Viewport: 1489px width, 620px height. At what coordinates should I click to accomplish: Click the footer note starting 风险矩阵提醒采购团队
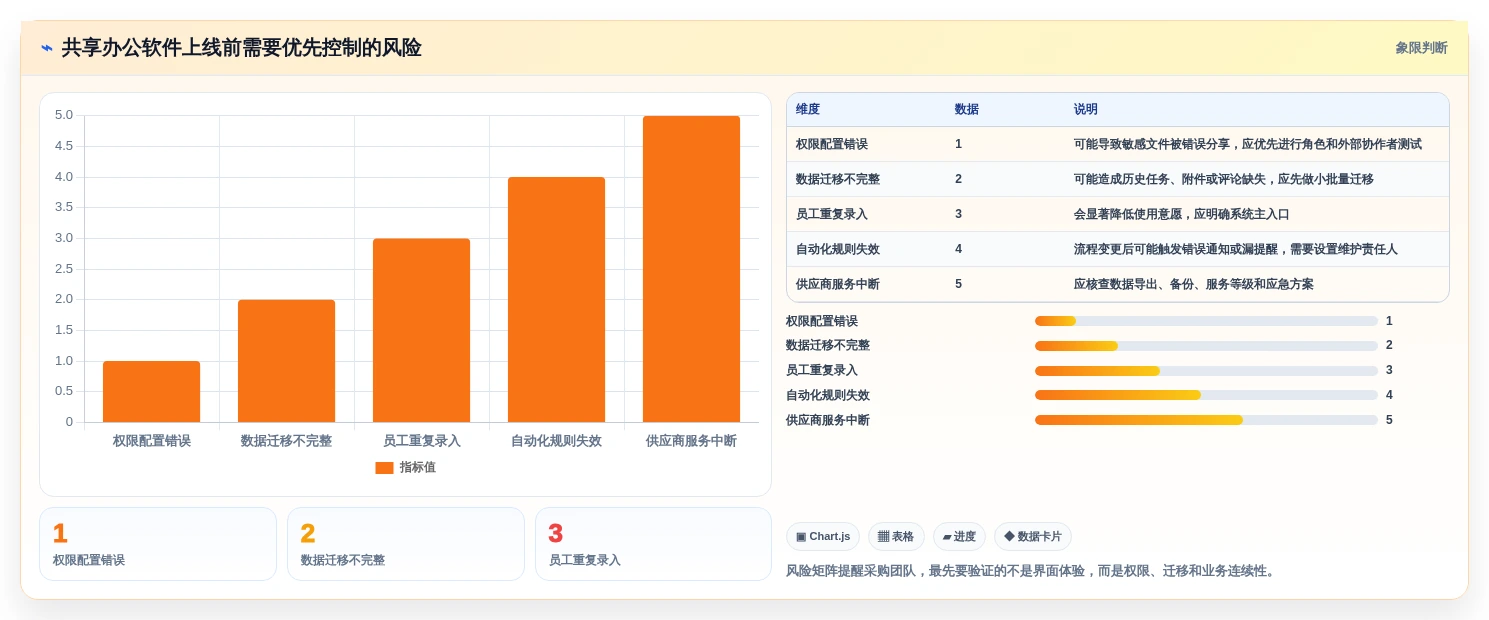click(1033, 571)
